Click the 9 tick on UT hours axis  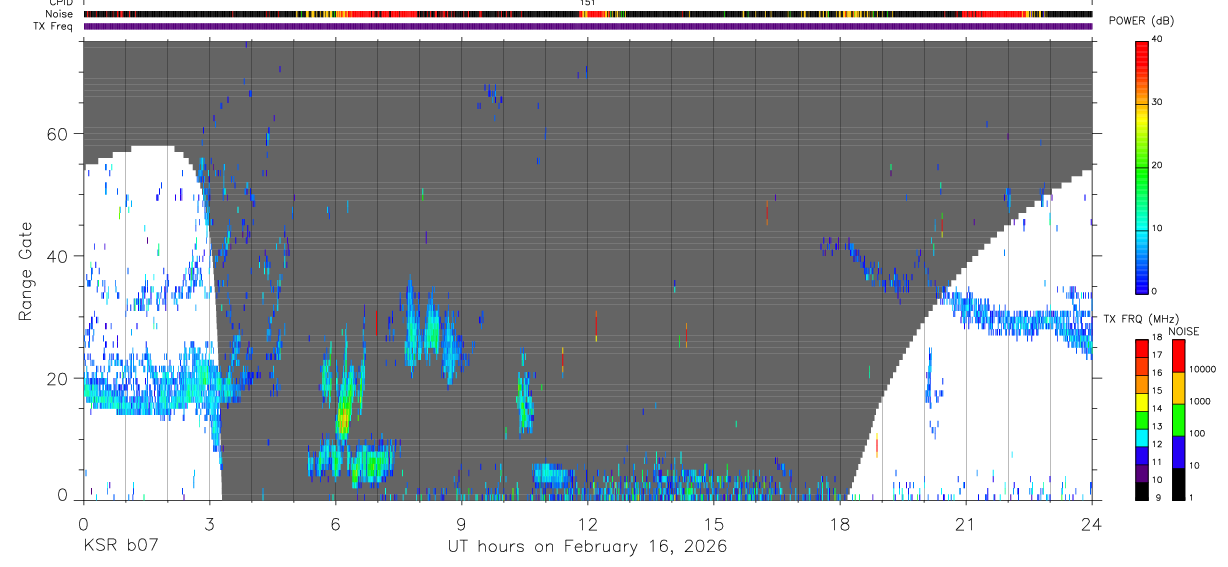click(461, 523)
